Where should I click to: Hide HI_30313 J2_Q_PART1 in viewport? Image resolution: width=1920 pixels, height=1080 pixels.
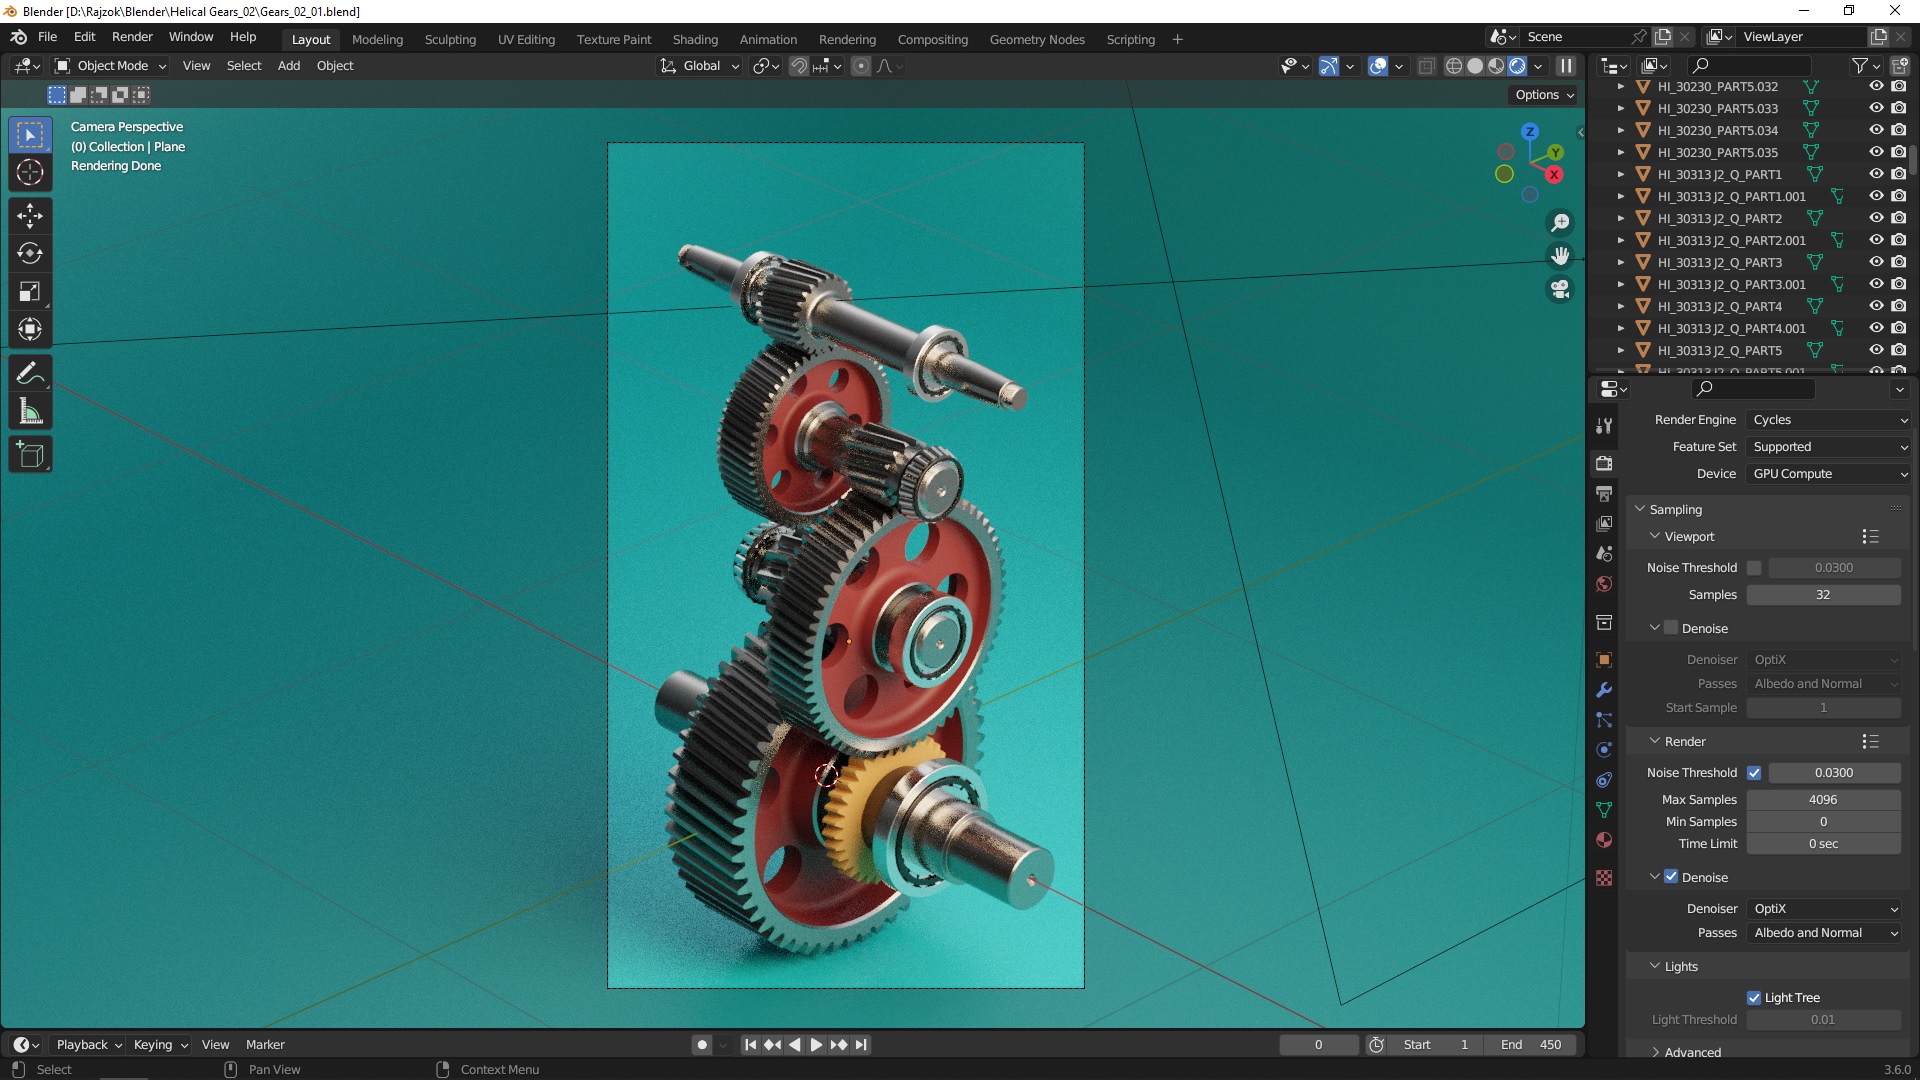1876,174
